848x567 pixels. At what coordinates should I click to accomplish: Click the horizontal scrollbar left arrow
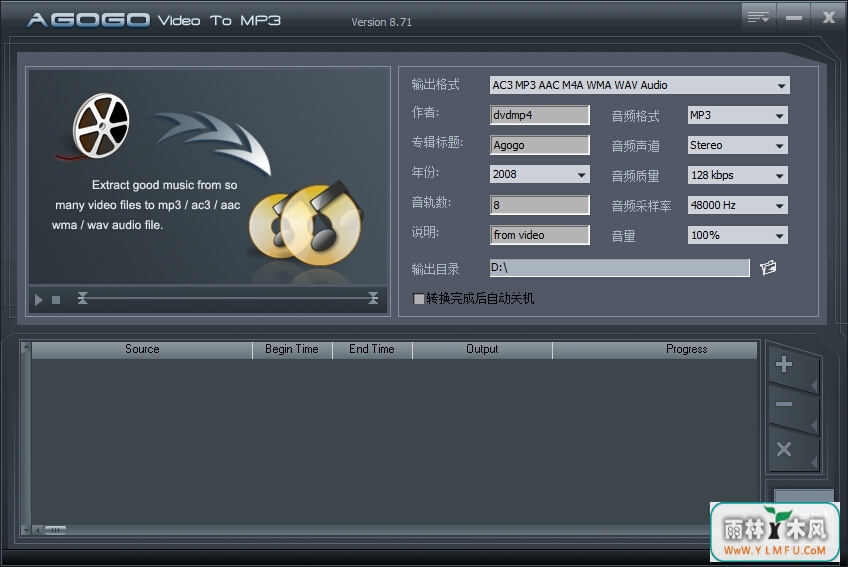tap(37, 530)
